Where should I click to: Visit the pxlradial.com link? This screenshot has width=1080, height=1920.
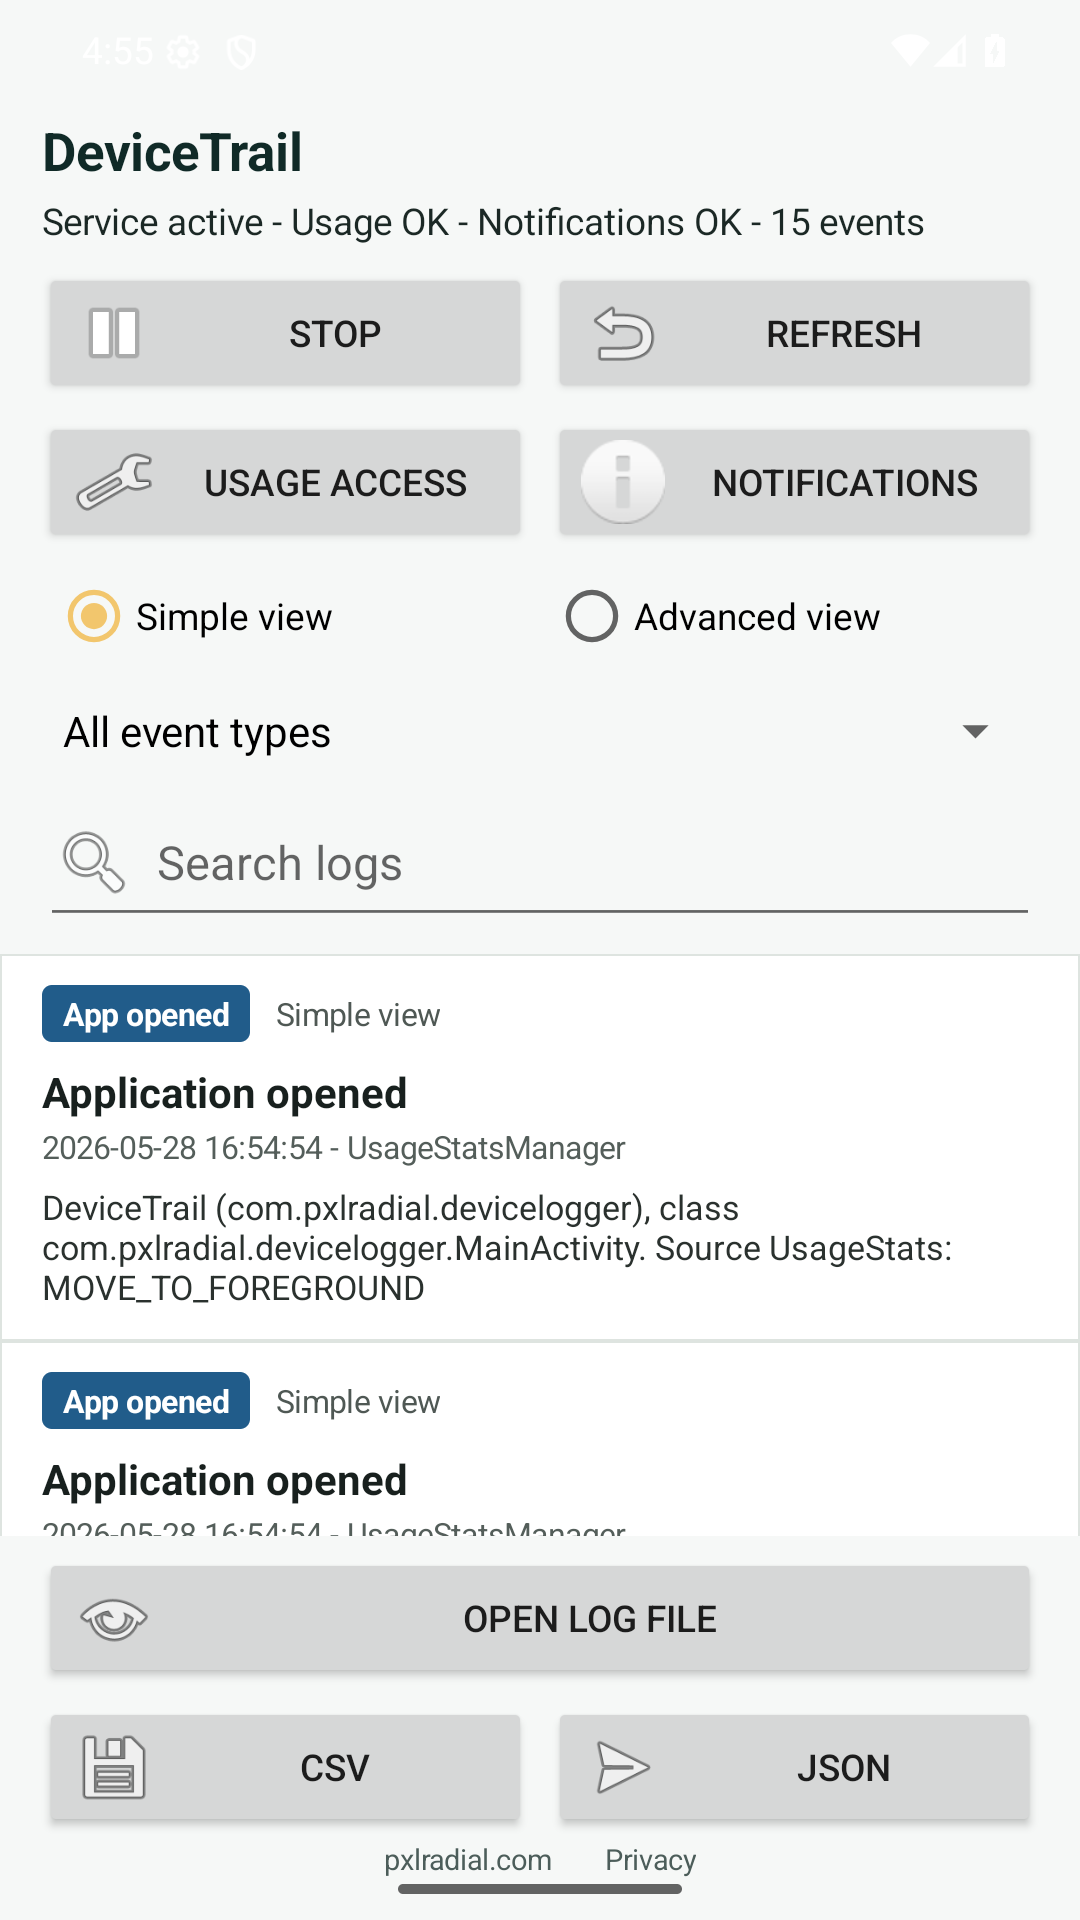point(468,1860)
